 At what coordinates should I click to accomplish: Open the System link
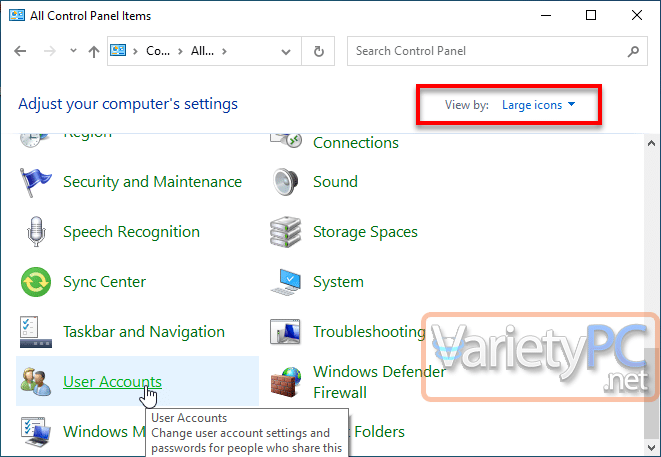[x=338, y=282]
